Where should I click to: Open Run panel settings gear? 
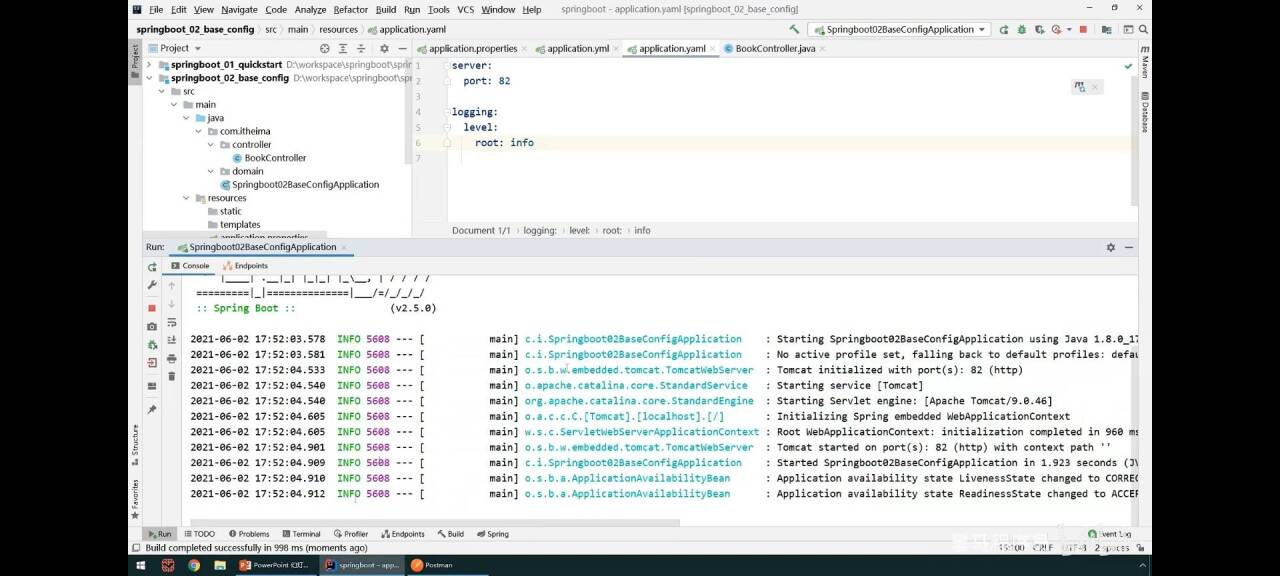pos(1110,247)
